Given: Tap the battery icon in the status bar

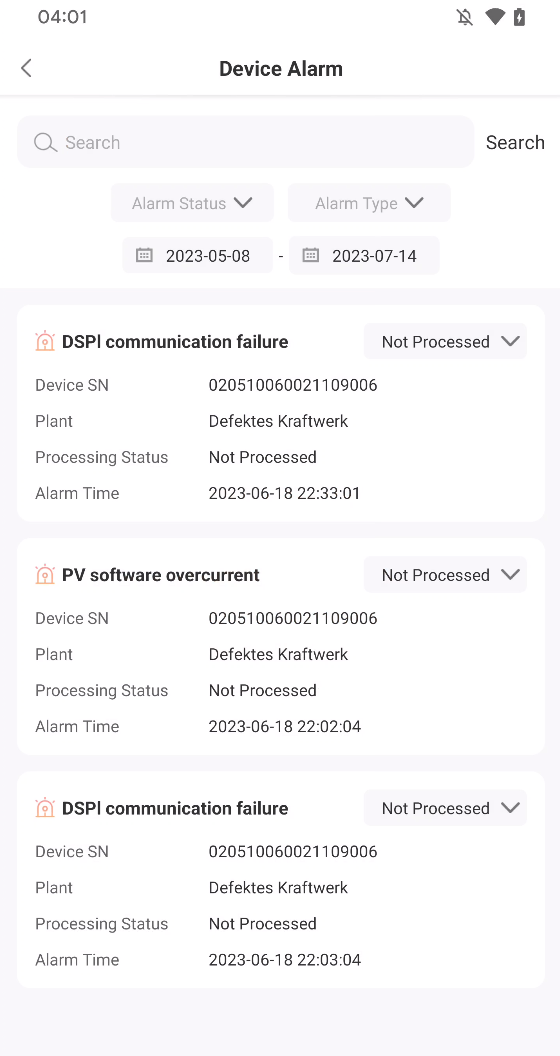Looking at the screenshot, I should click(x=519, y=17).
